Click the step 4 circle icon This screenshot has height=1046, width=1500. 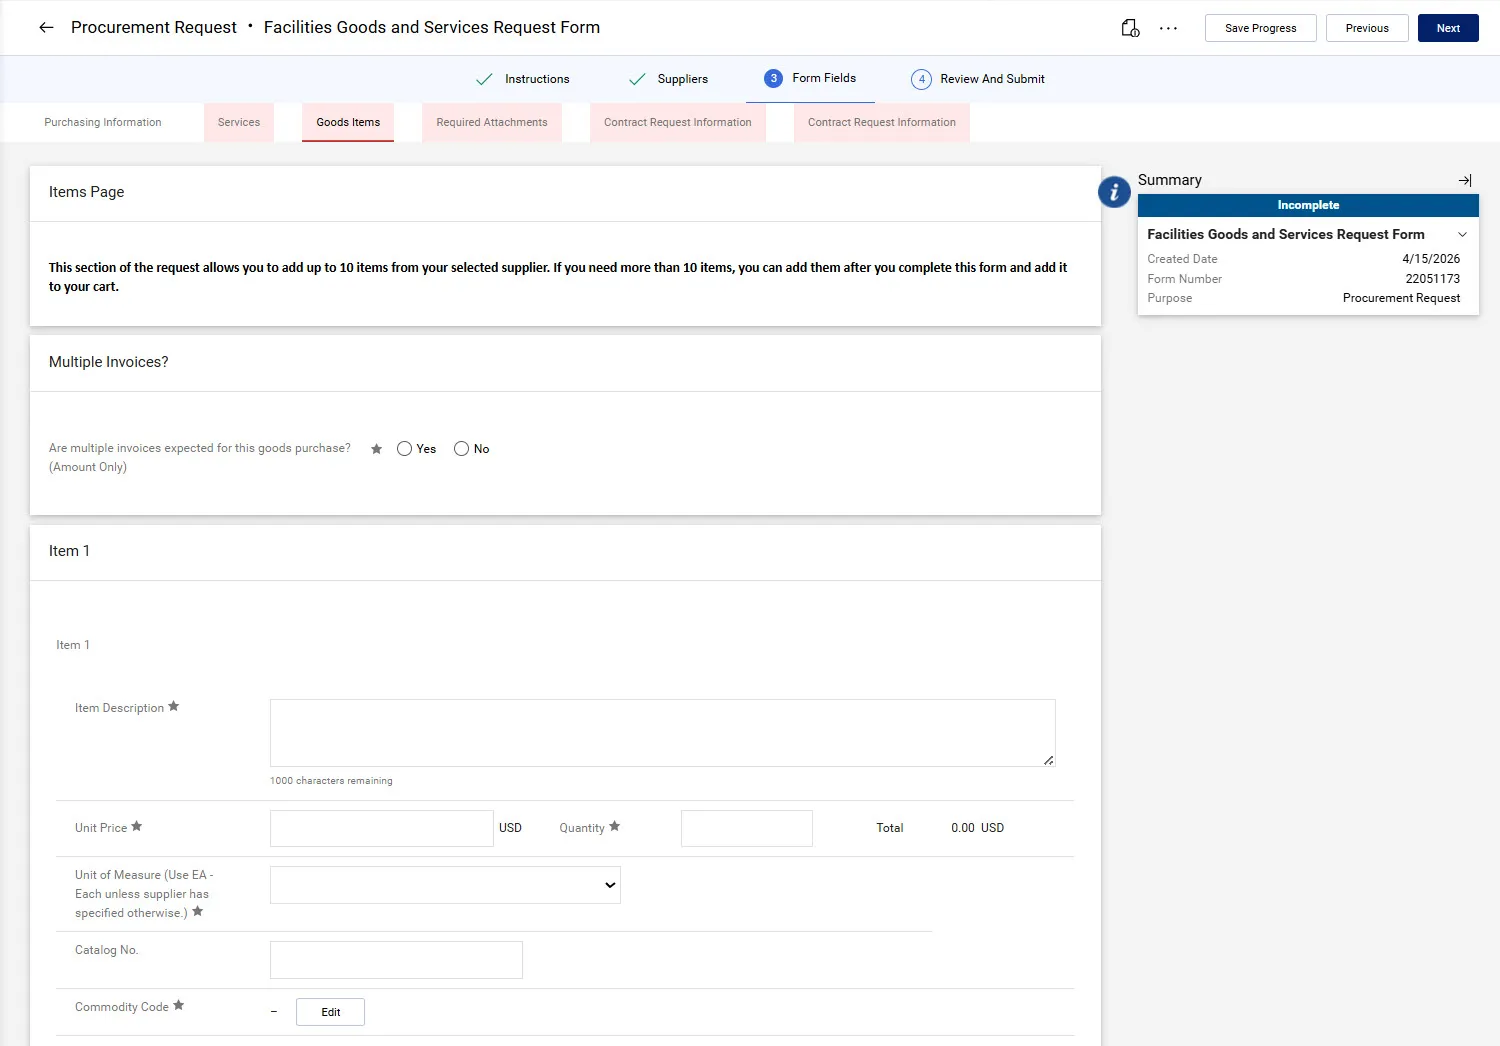[922, 79]
